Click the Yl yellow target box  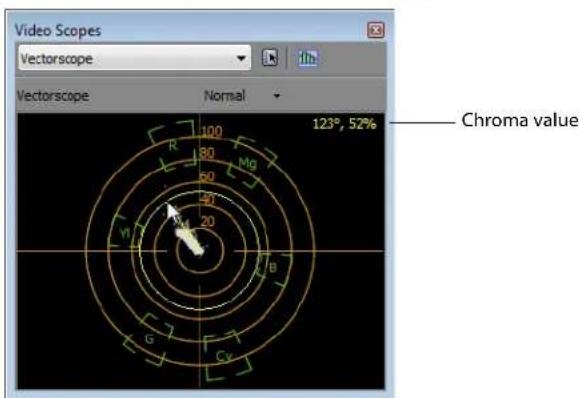coord(126,232)
